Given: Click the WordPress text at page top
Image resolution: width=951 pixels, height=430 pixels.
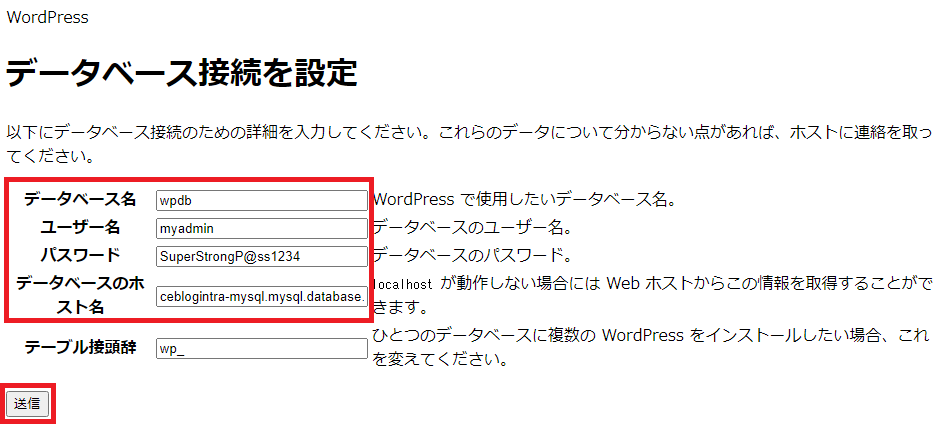Looking at the screenshot, I should (47, 17).
